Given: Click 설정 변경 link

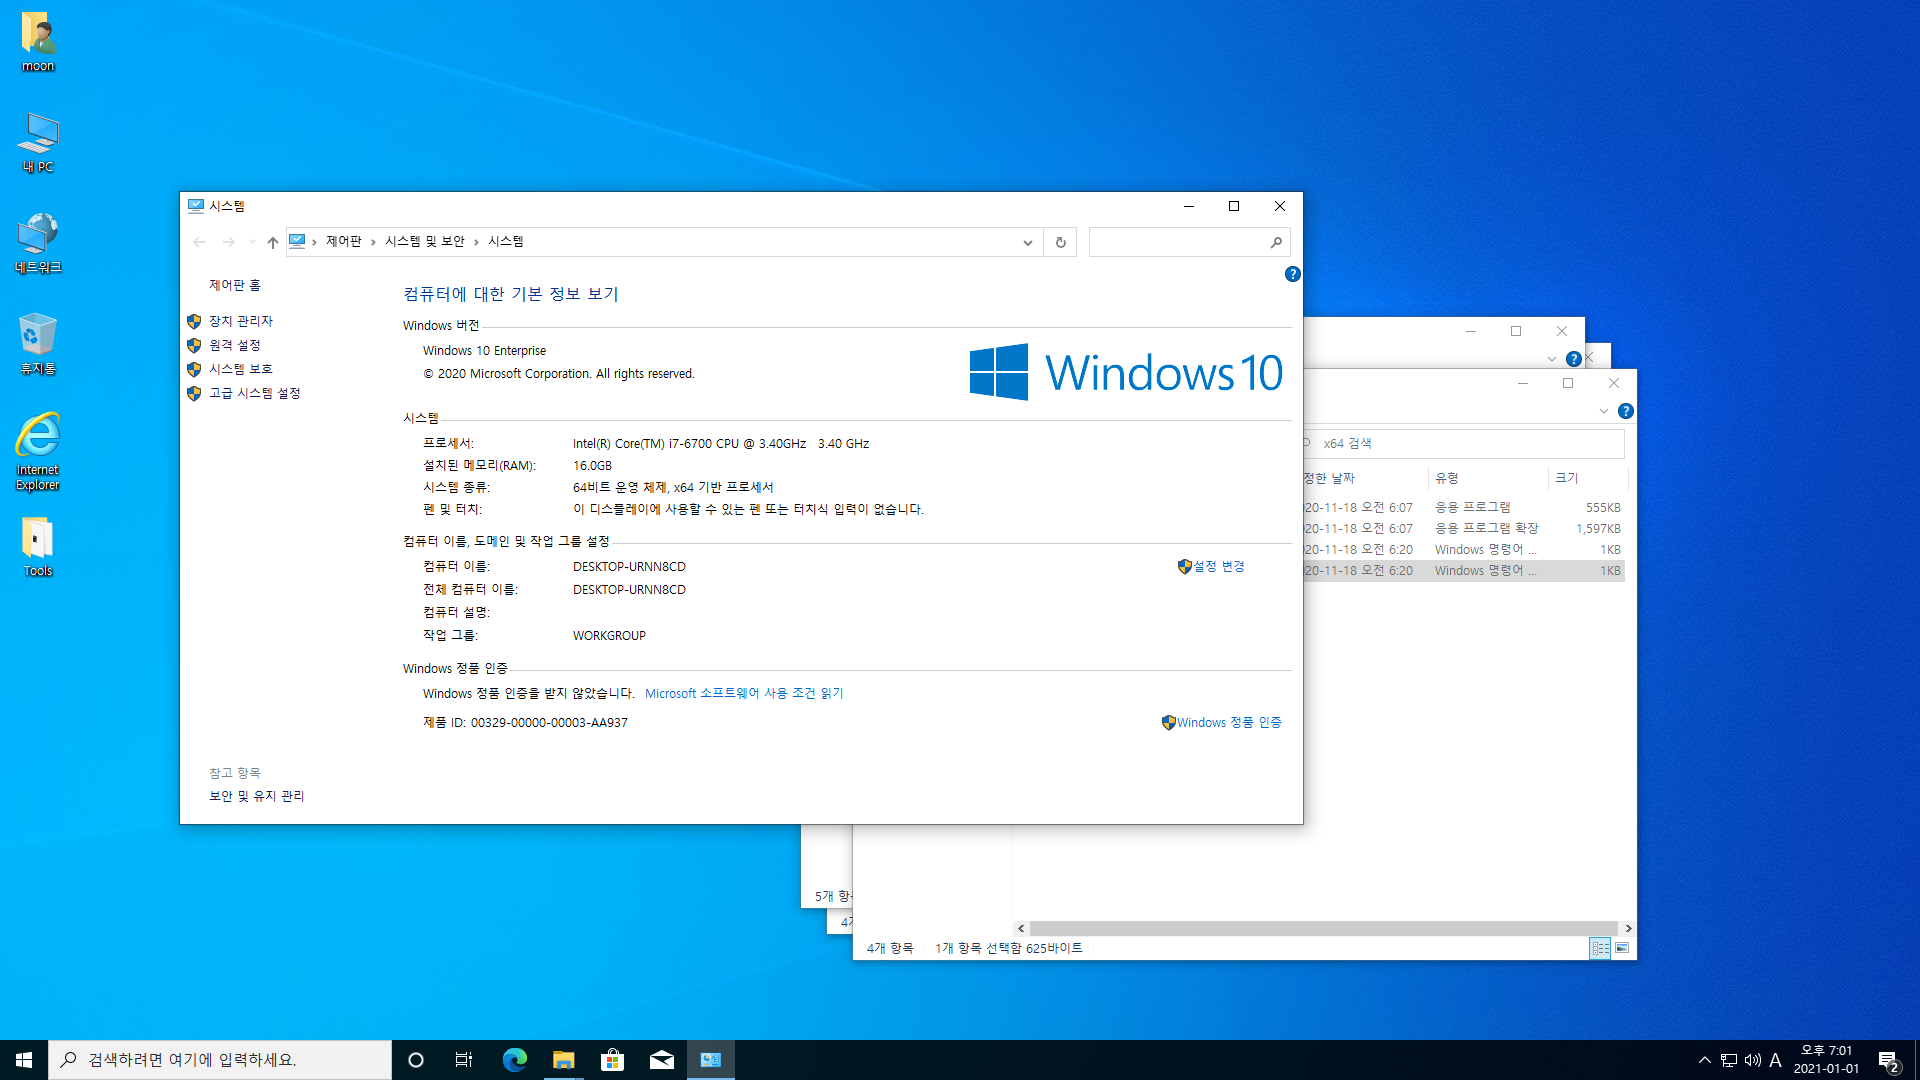Looking at the screenshot, I should click(x=1218, y=566).
